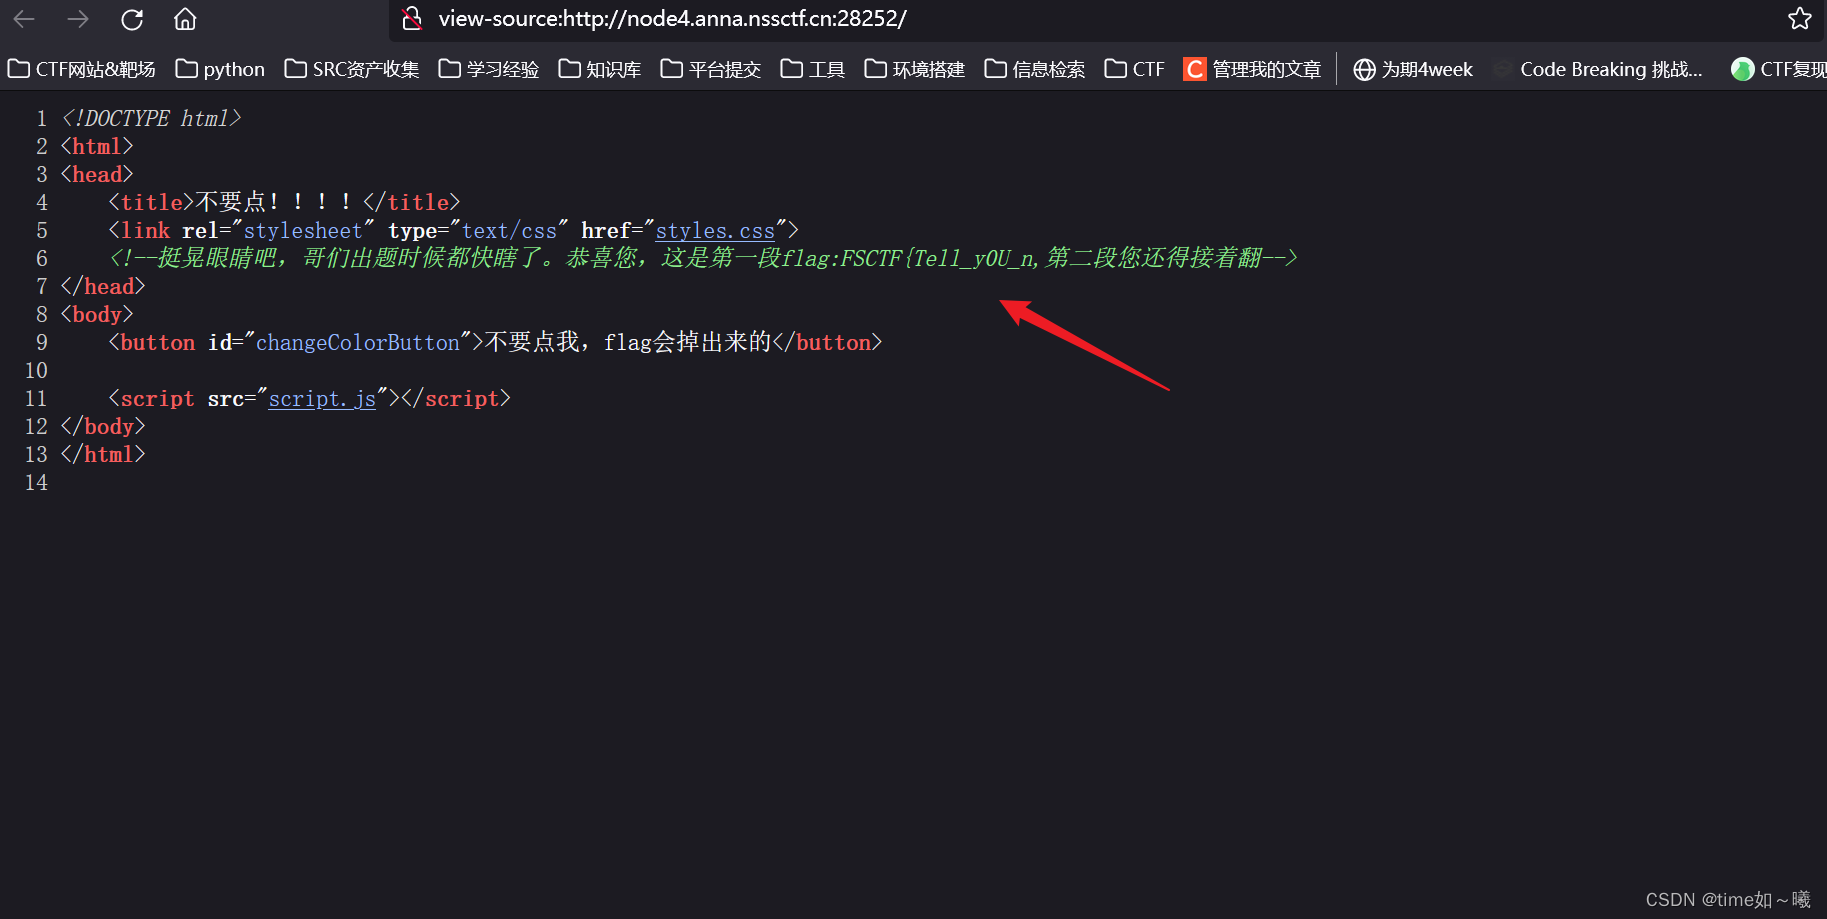Open the 为期4week bookmark

click(x=1413, y=69)
